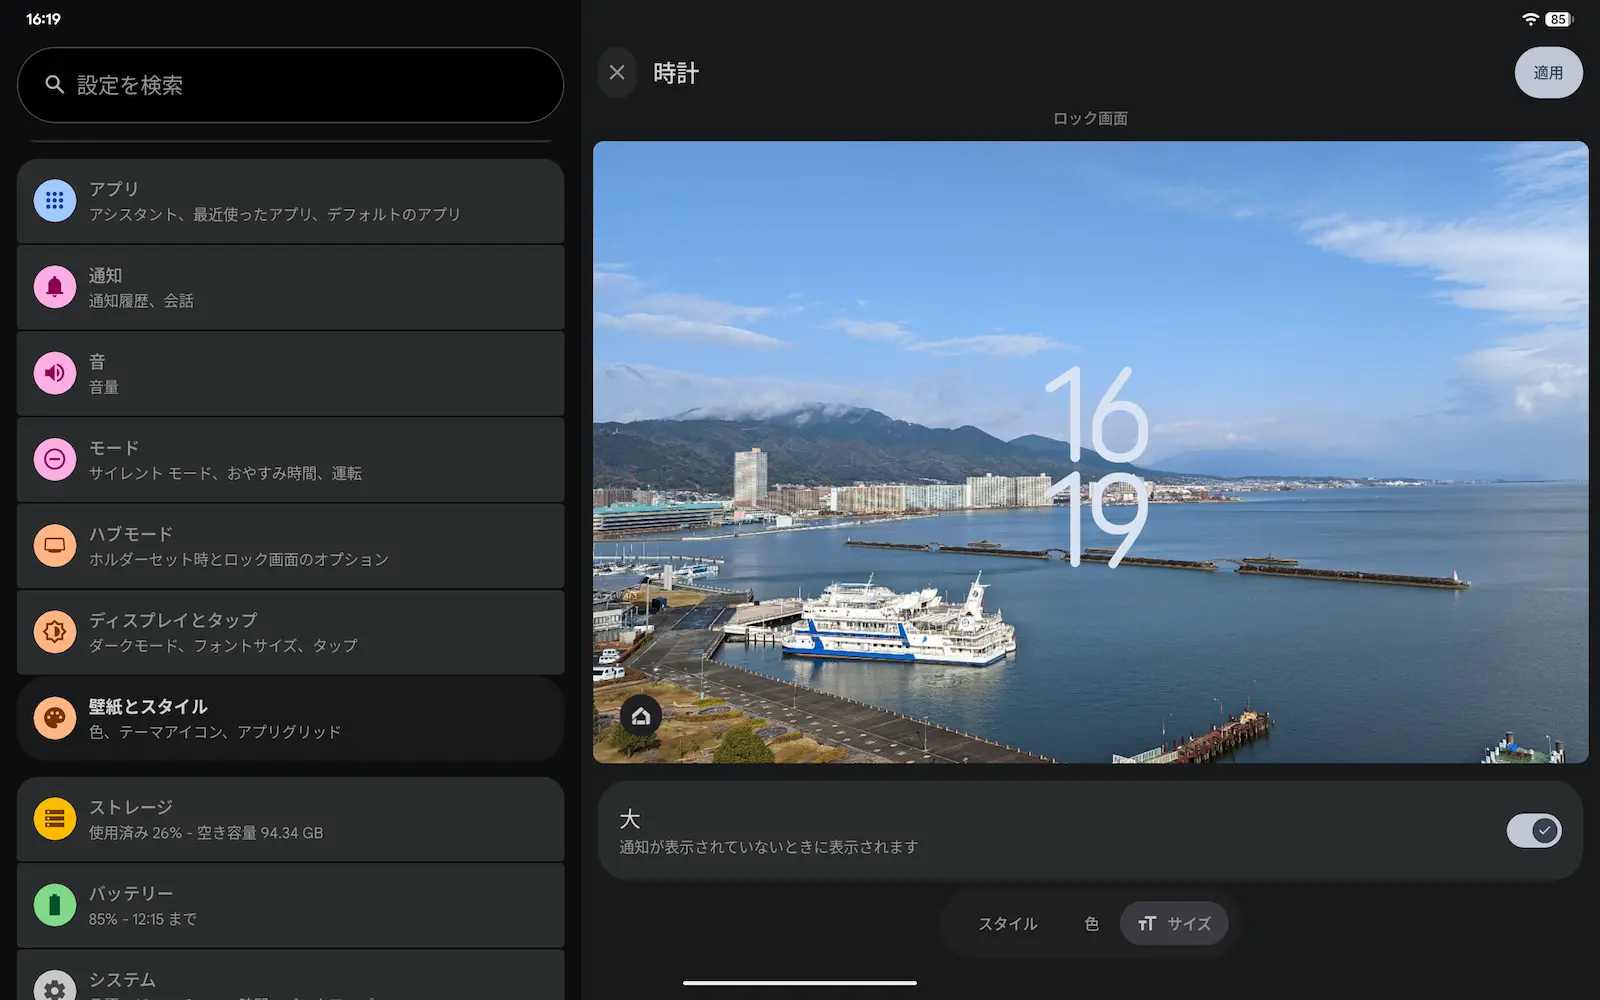Viewport: 1600px width, 1000px height.
Task: Switch to the 色 tab
Action: click(1092, 923)
